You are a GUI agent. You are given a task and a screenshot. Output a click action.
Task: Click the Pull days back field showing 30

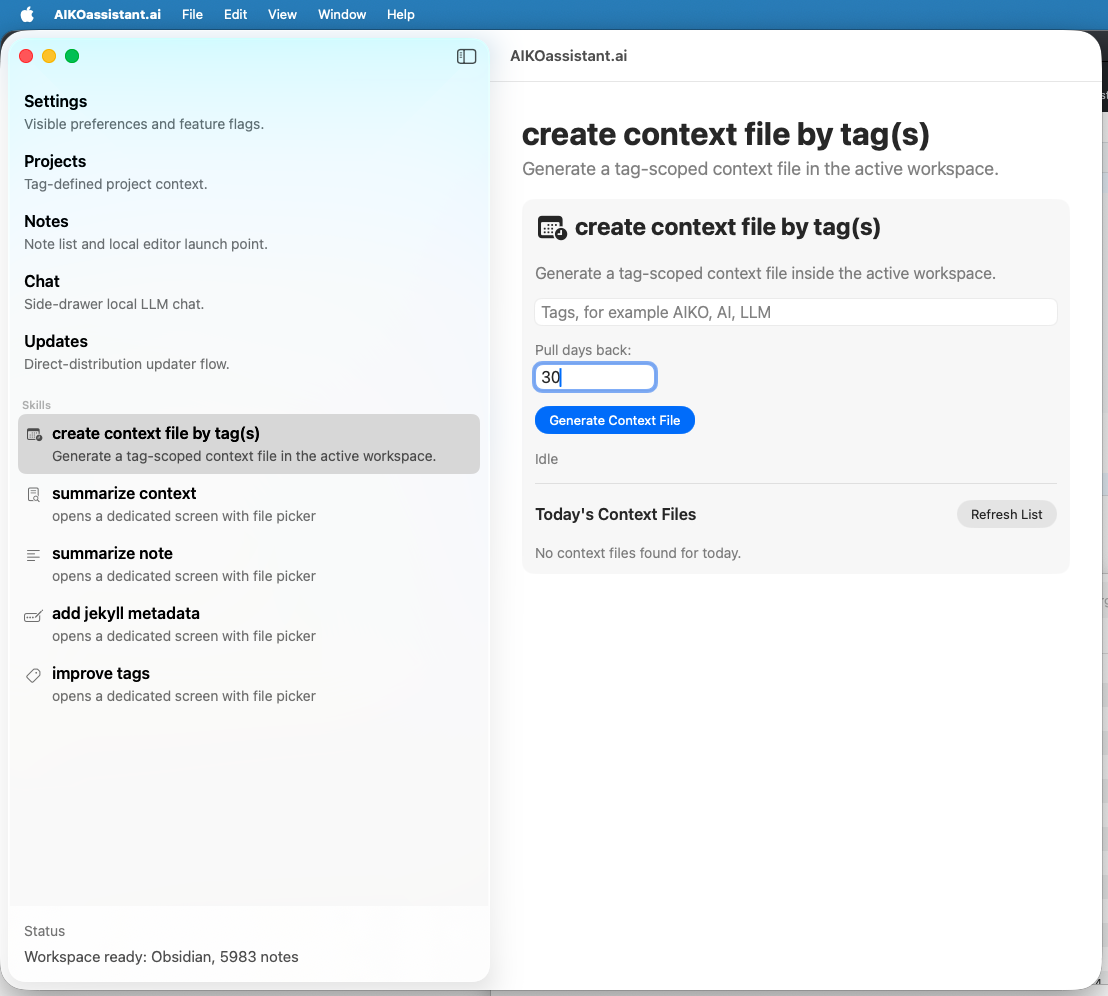pos(595,377)
